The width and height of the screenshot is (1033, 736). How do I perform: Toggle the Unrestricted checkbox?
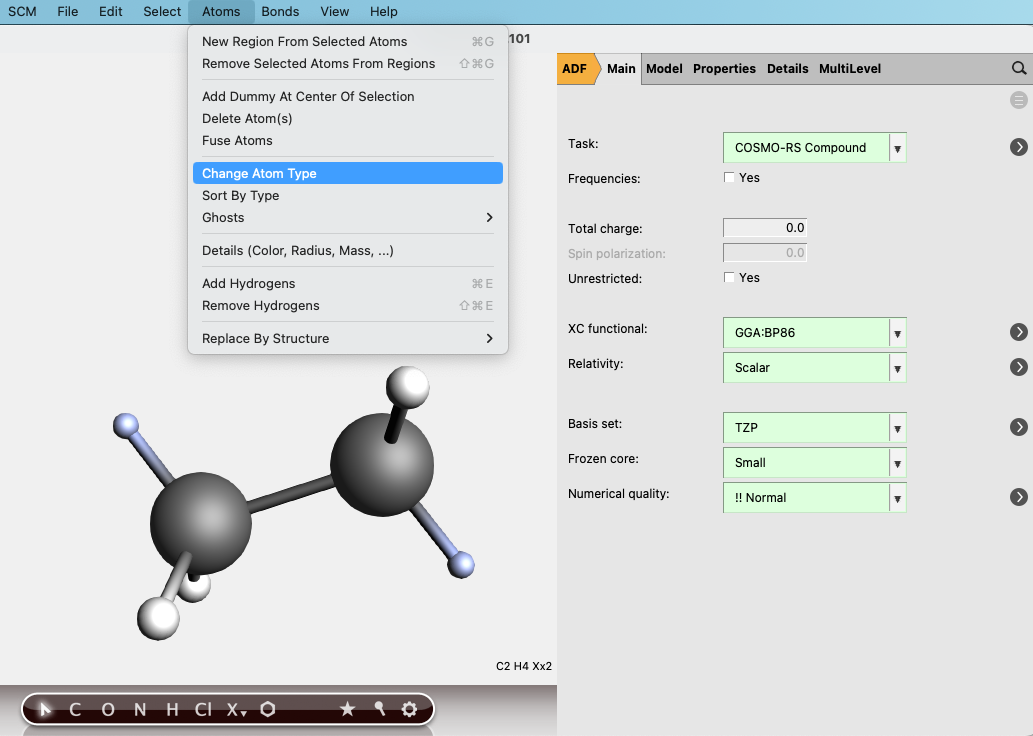point(729,278)
